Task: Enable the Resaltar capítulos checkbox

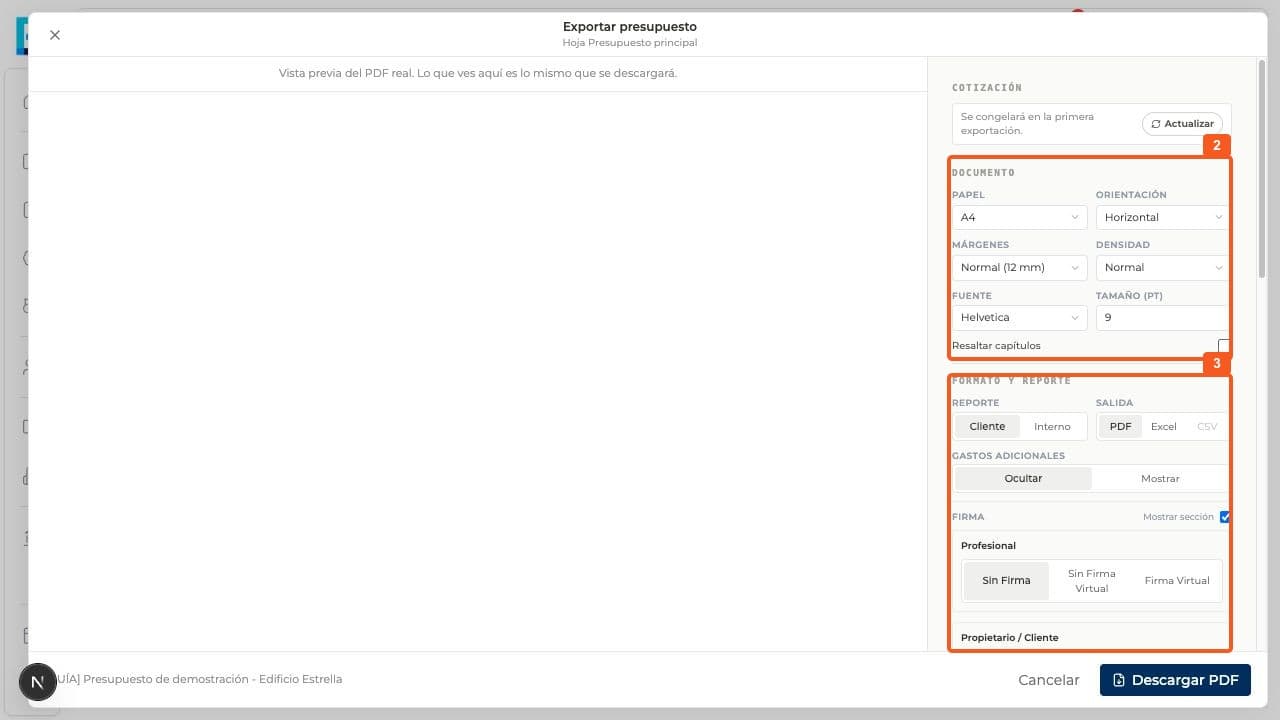Action: pyautogui.click(x=1224, y=346)
